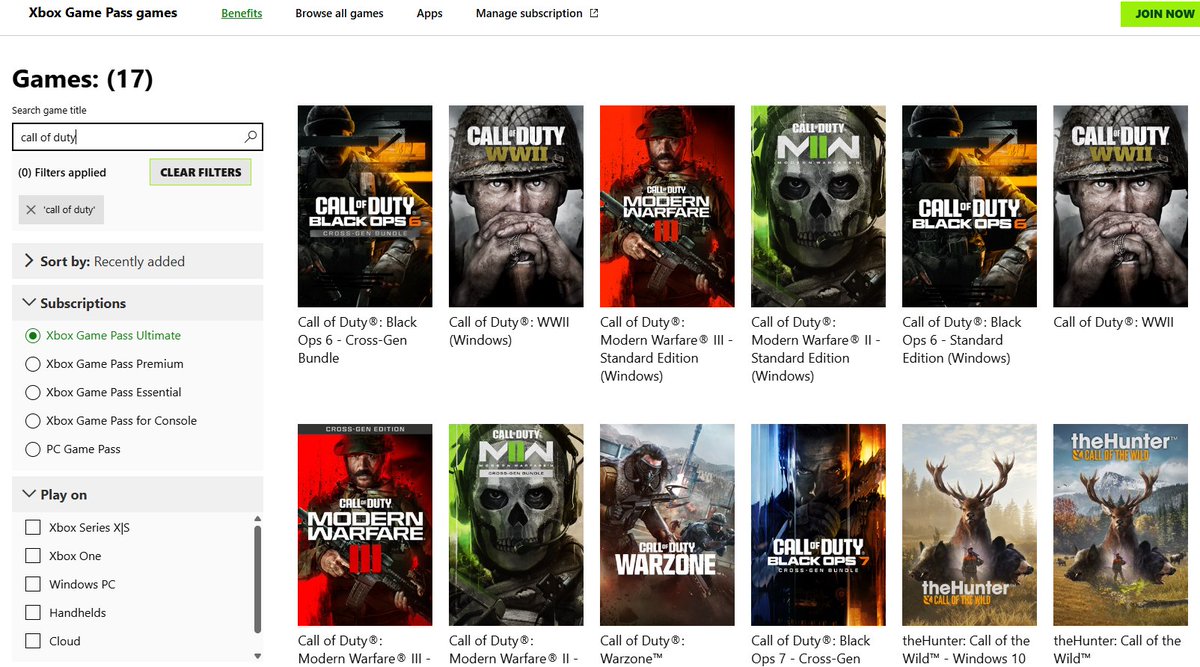
Task: Select Xbox Game Pass Ultimate radio
Action: (33, 336)
